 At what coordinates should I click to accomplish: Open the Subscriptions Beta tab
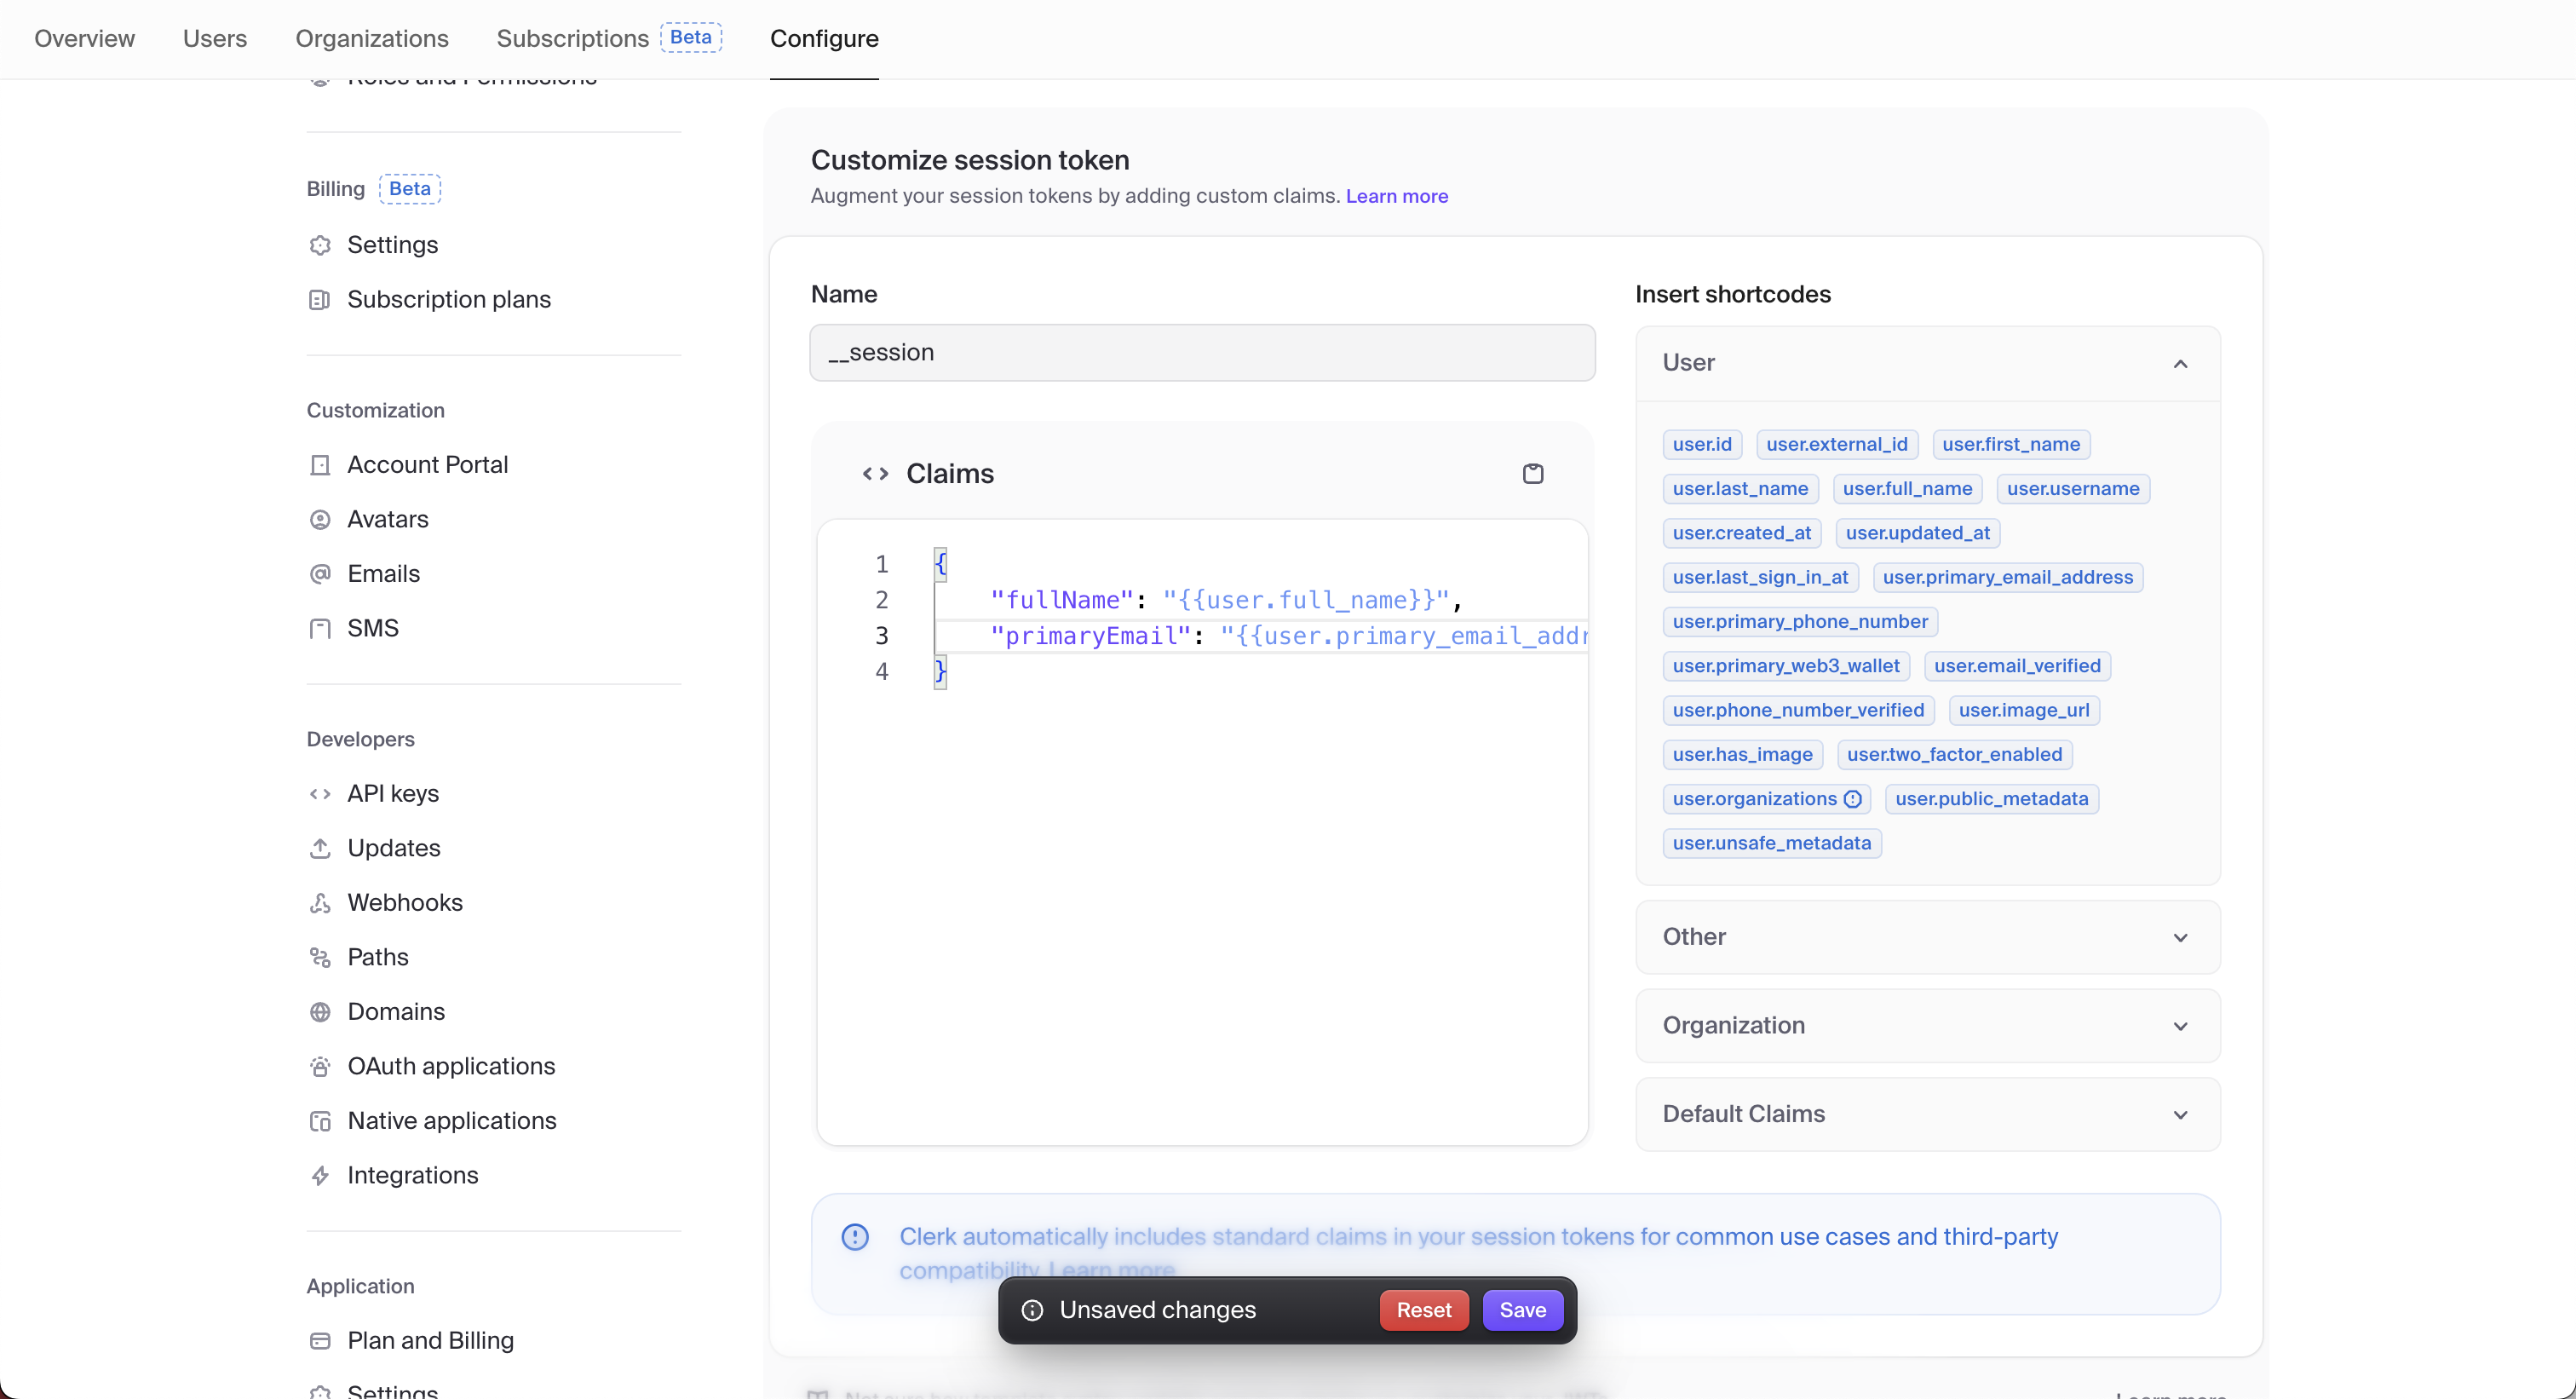[x=571, y=38]
